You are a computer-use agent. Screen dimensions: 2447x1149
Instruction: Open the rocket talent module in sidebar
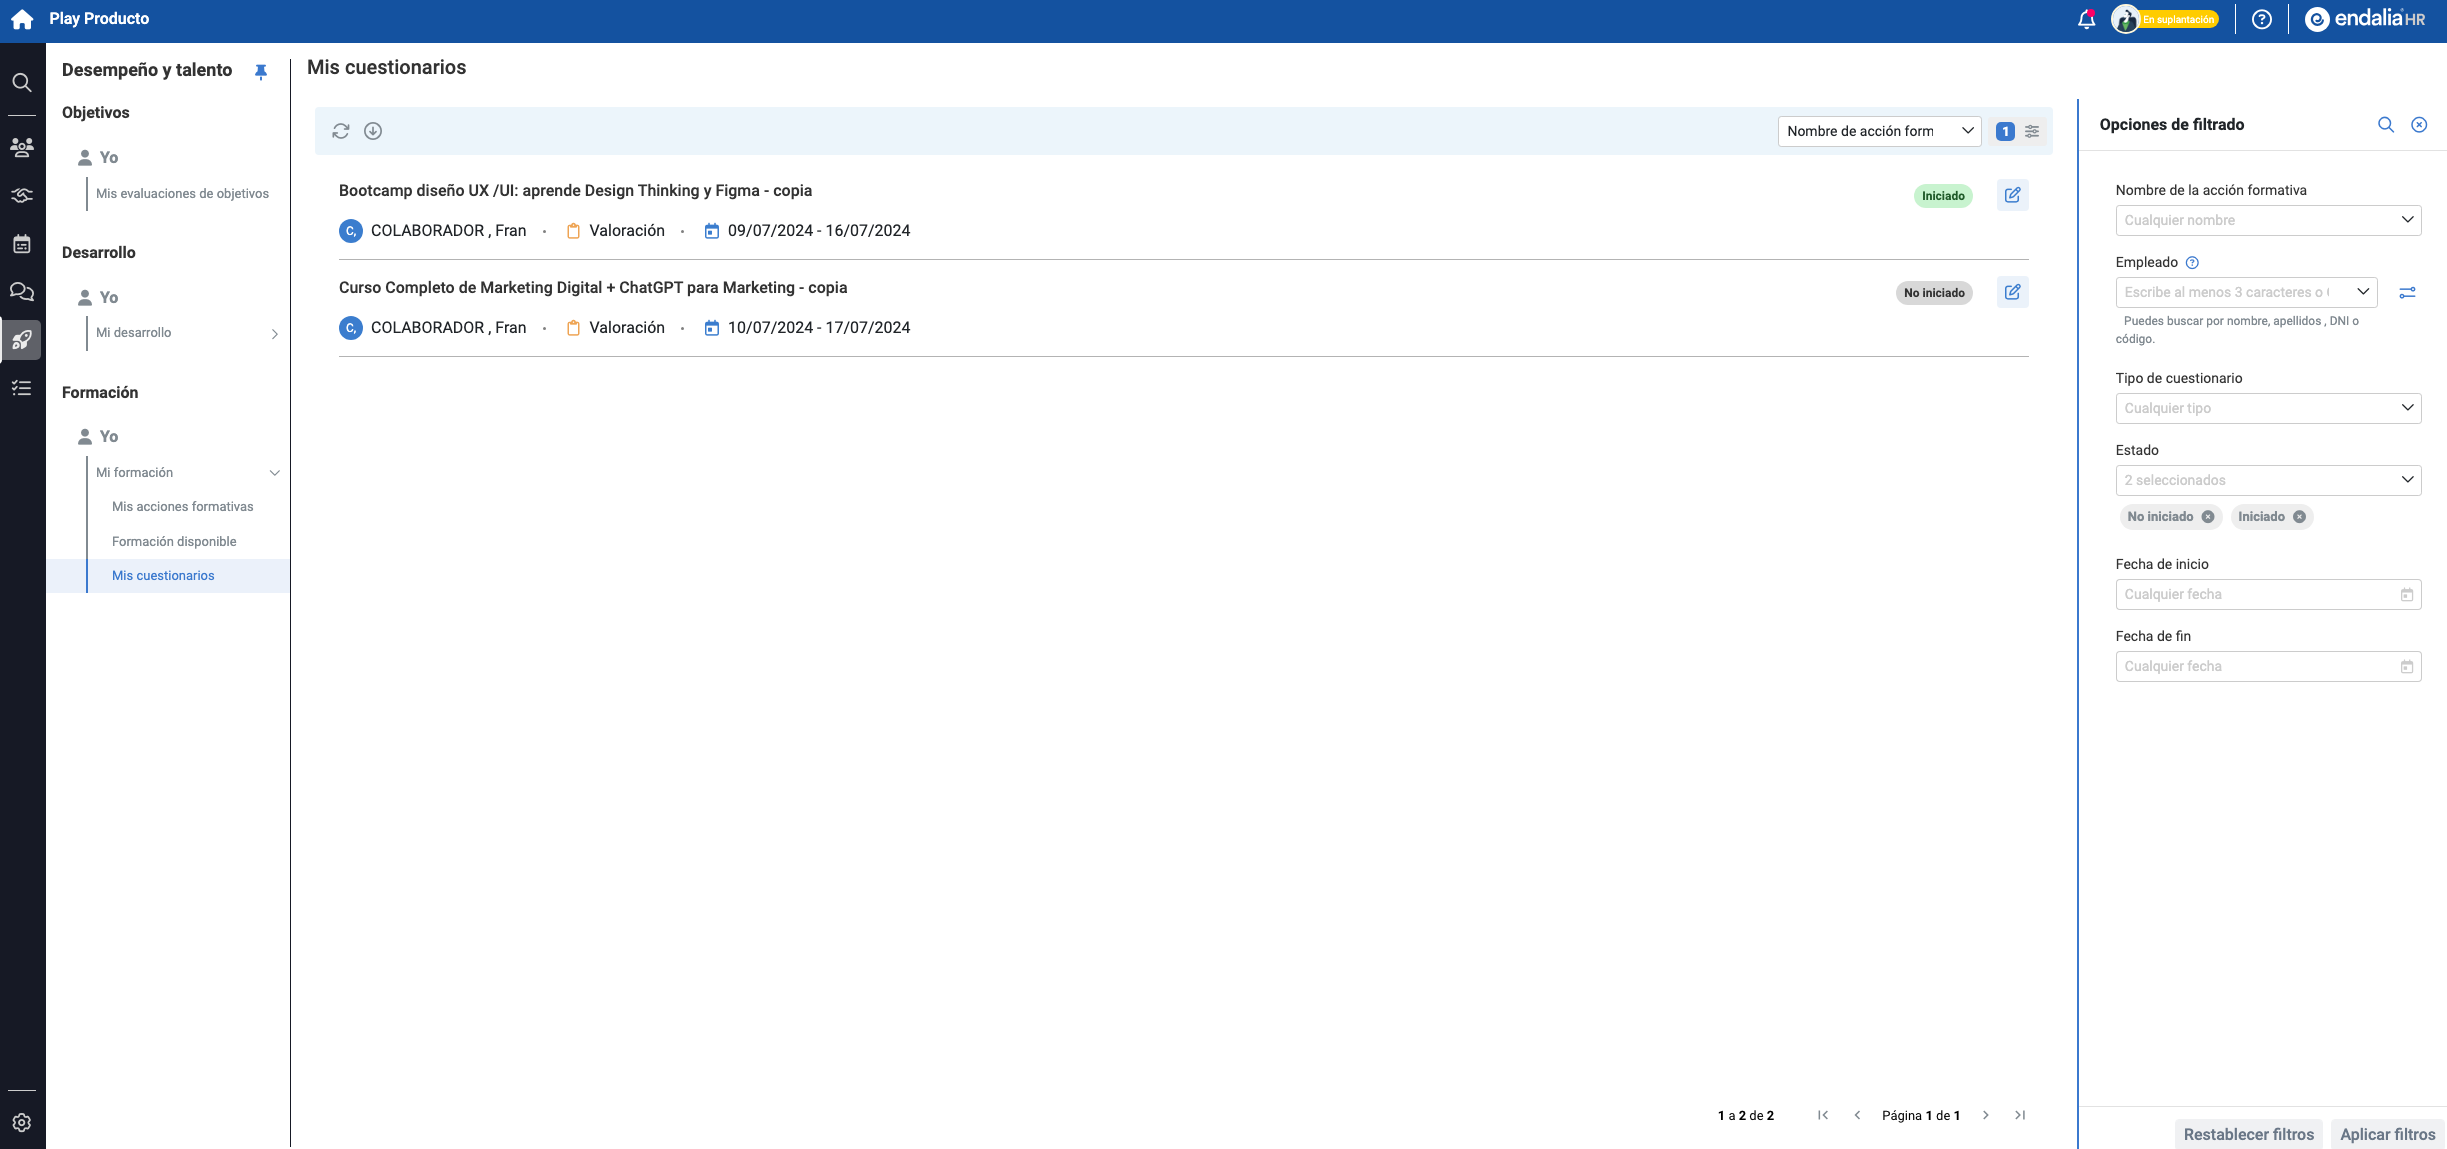click(21, 340)
